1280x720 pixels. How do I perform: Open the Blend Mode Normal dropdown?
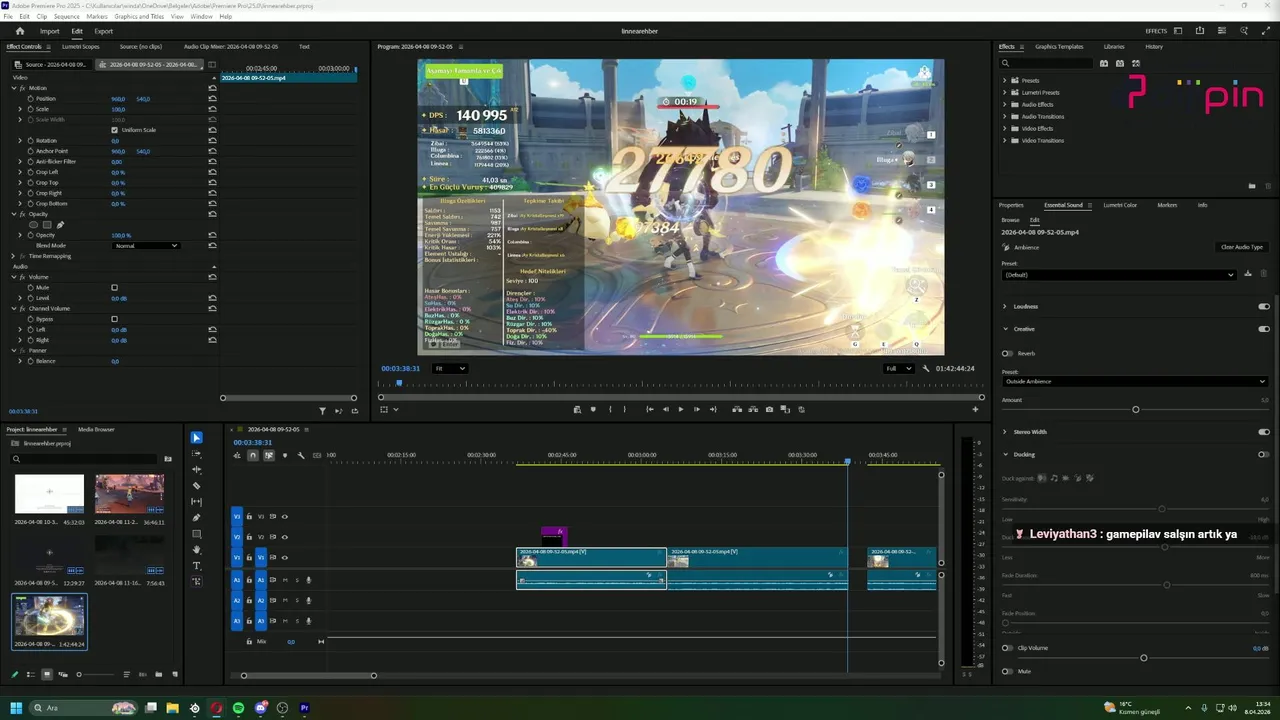146,246
